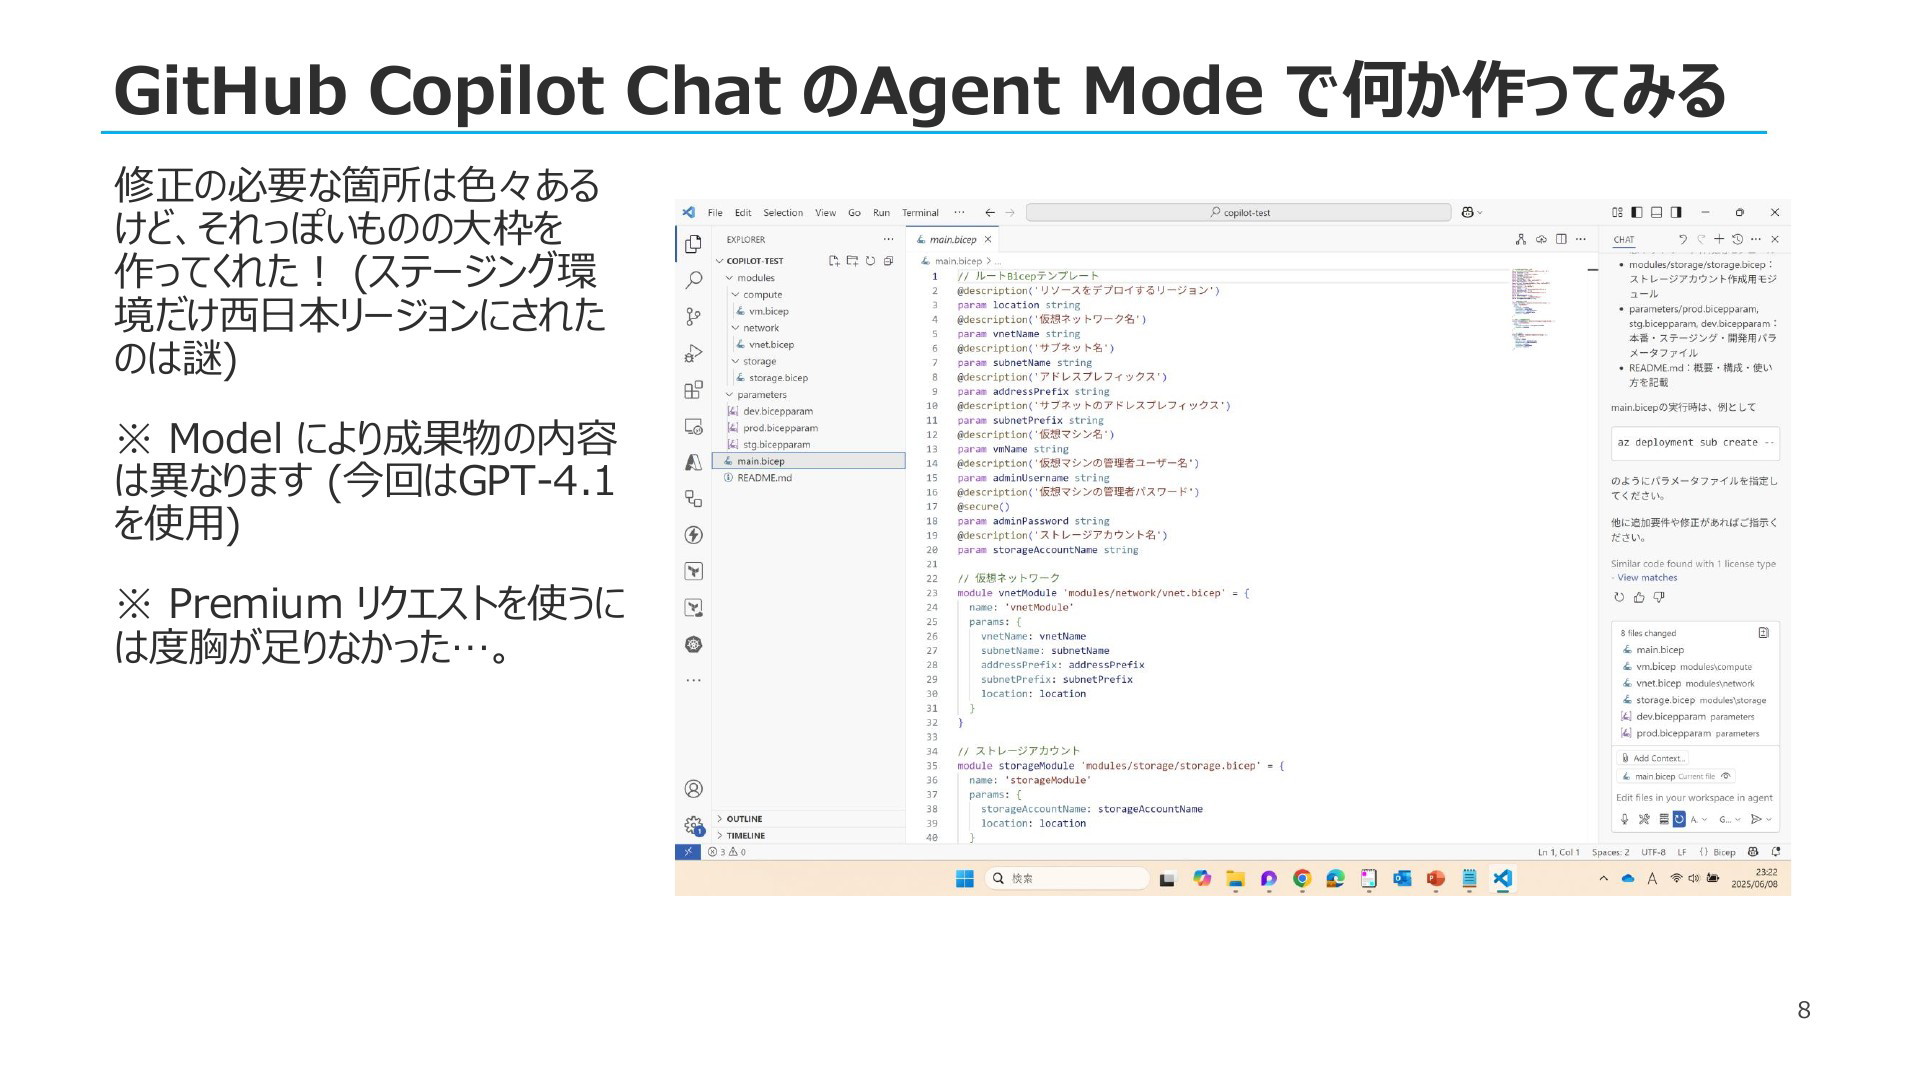Click the copilot-test command center search box
Screen dimensions: 1920x1080
1238,212
